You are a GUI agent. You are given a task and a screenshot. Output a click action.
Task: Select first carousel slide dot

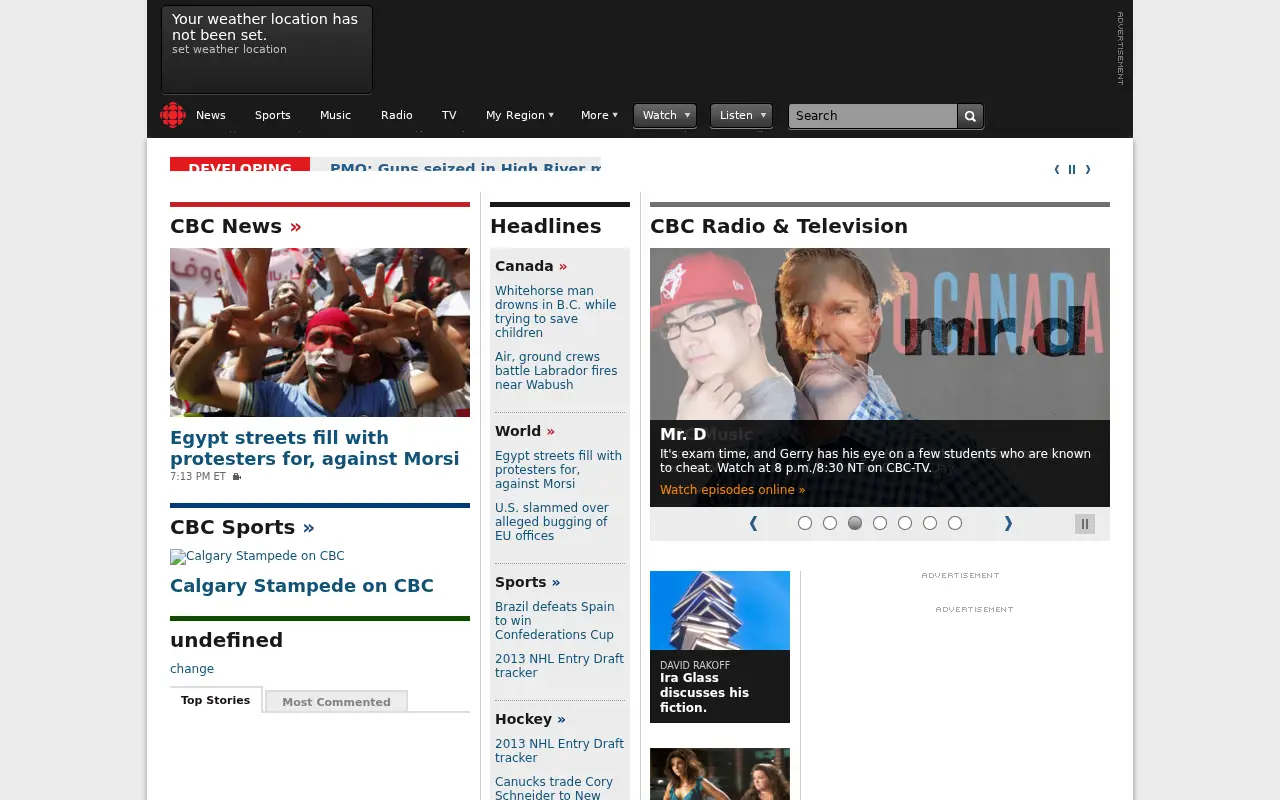tap(805, 523)
